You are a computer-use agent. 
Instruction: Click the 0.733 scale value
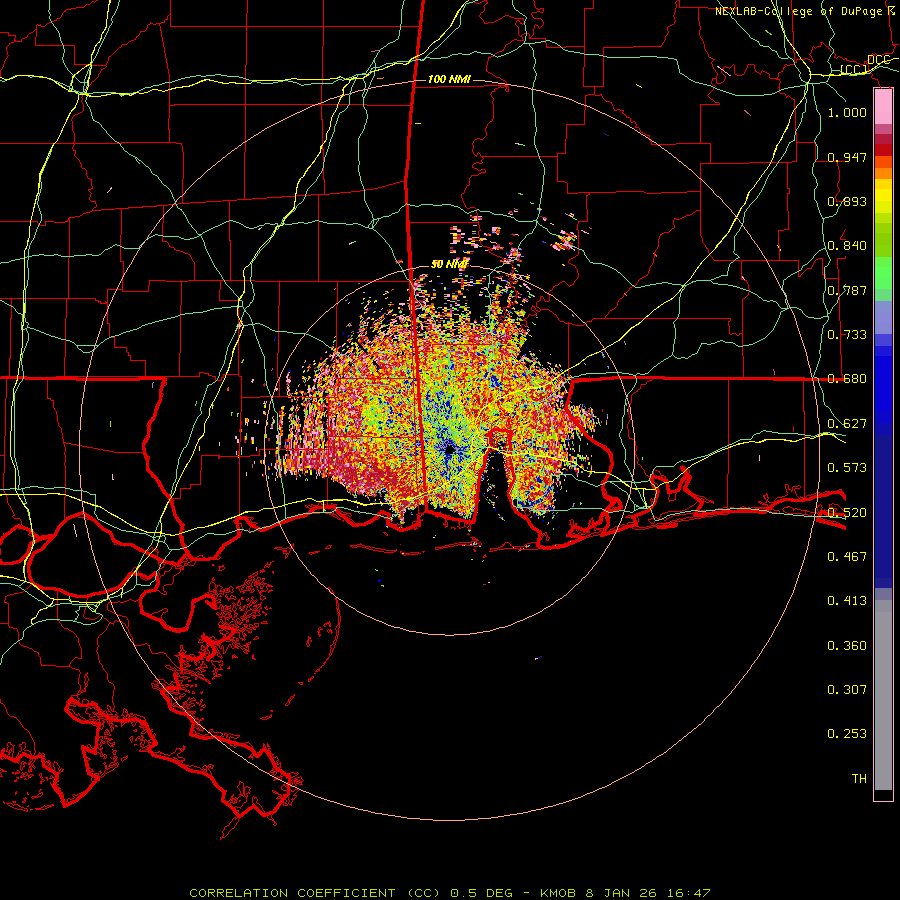[847, 335]
